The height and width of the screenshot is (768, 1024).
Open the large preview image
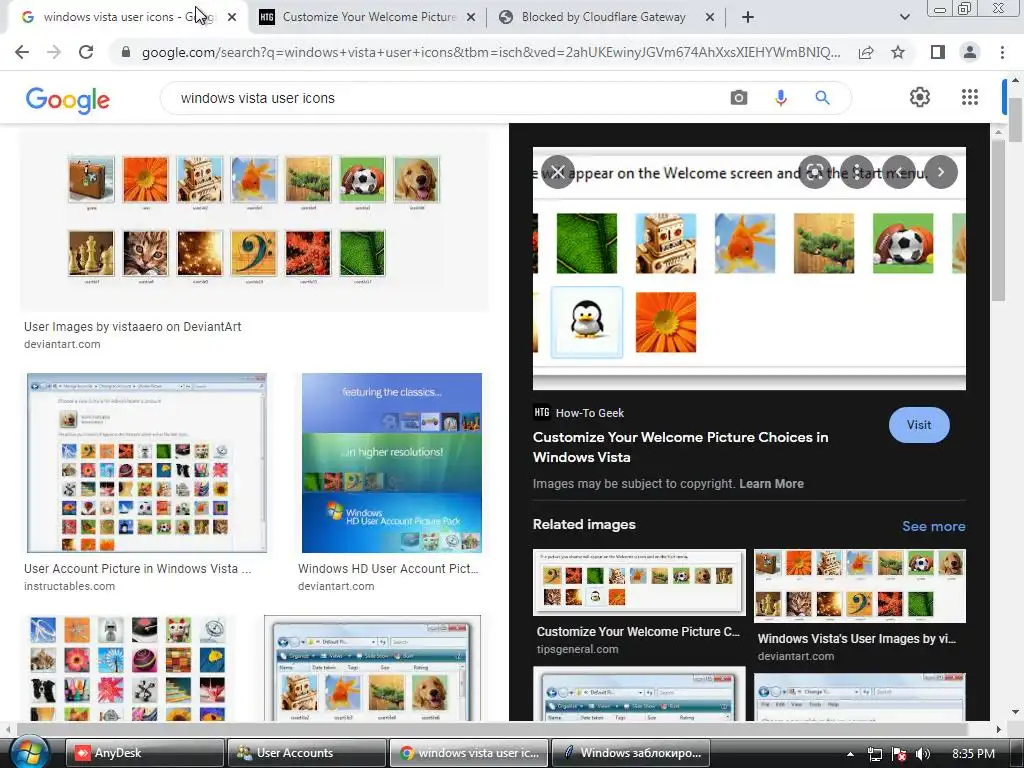749,268
